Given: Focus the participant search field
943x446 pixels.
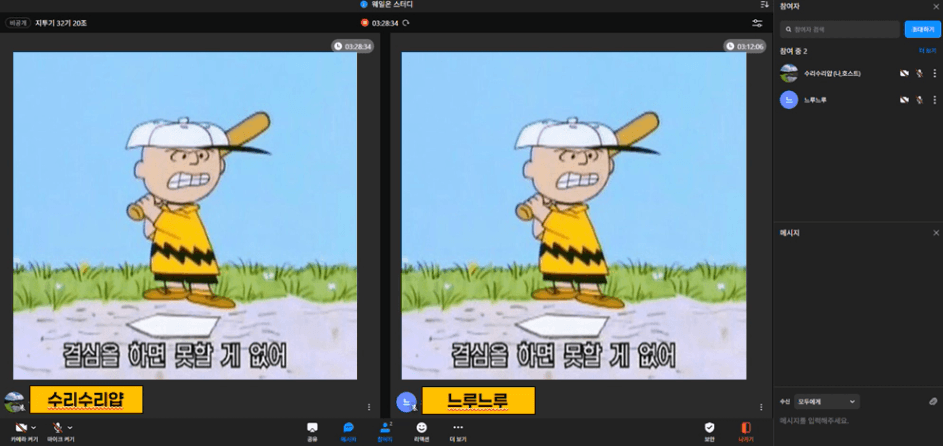Looking at the screenshot, I should coord(840,29).
